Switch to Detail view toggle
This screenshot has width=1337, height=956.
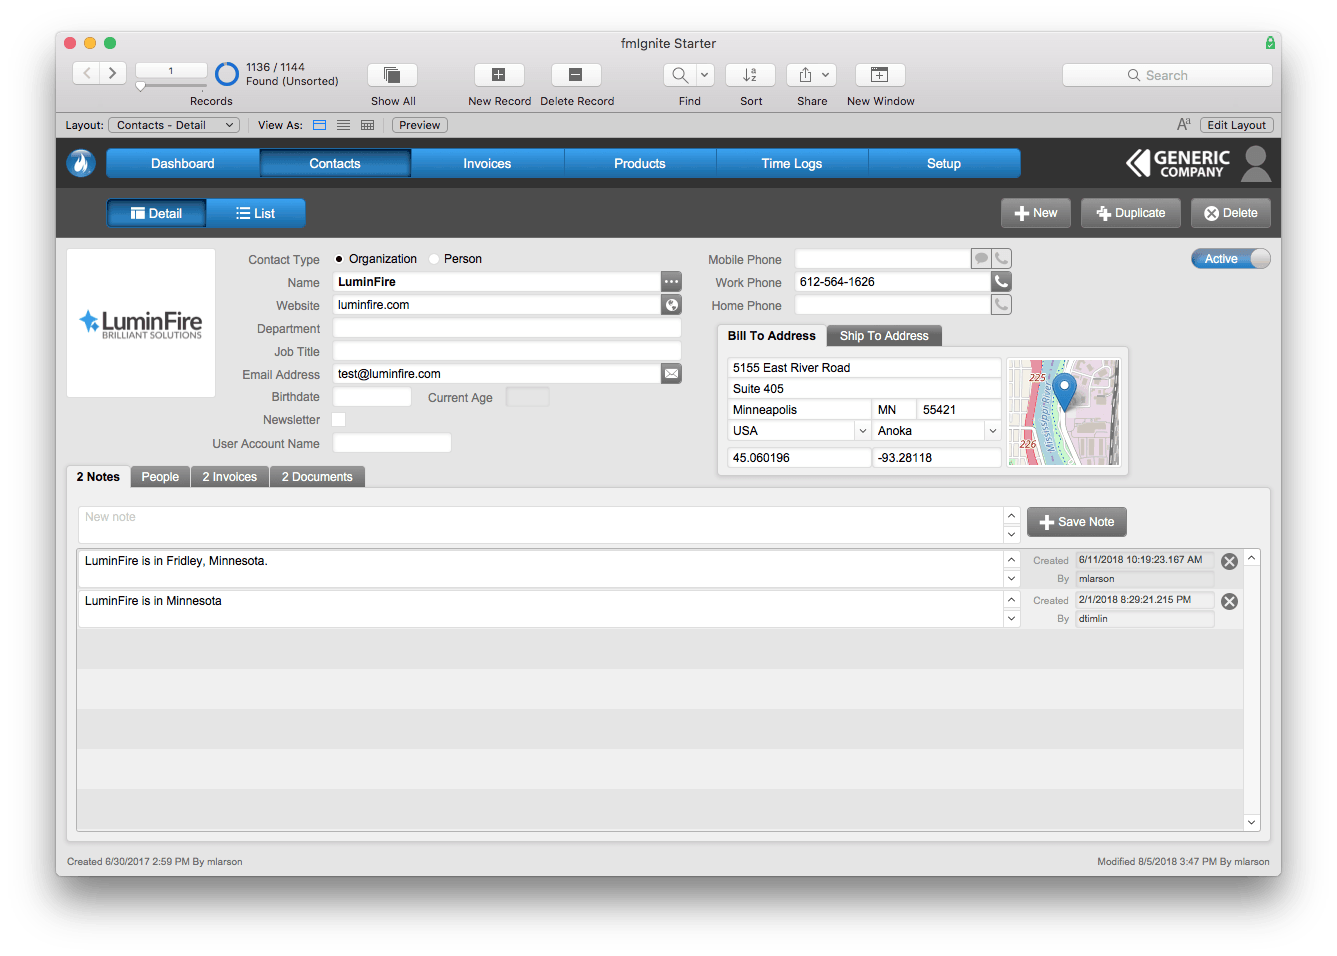click(x=156, y=213)
